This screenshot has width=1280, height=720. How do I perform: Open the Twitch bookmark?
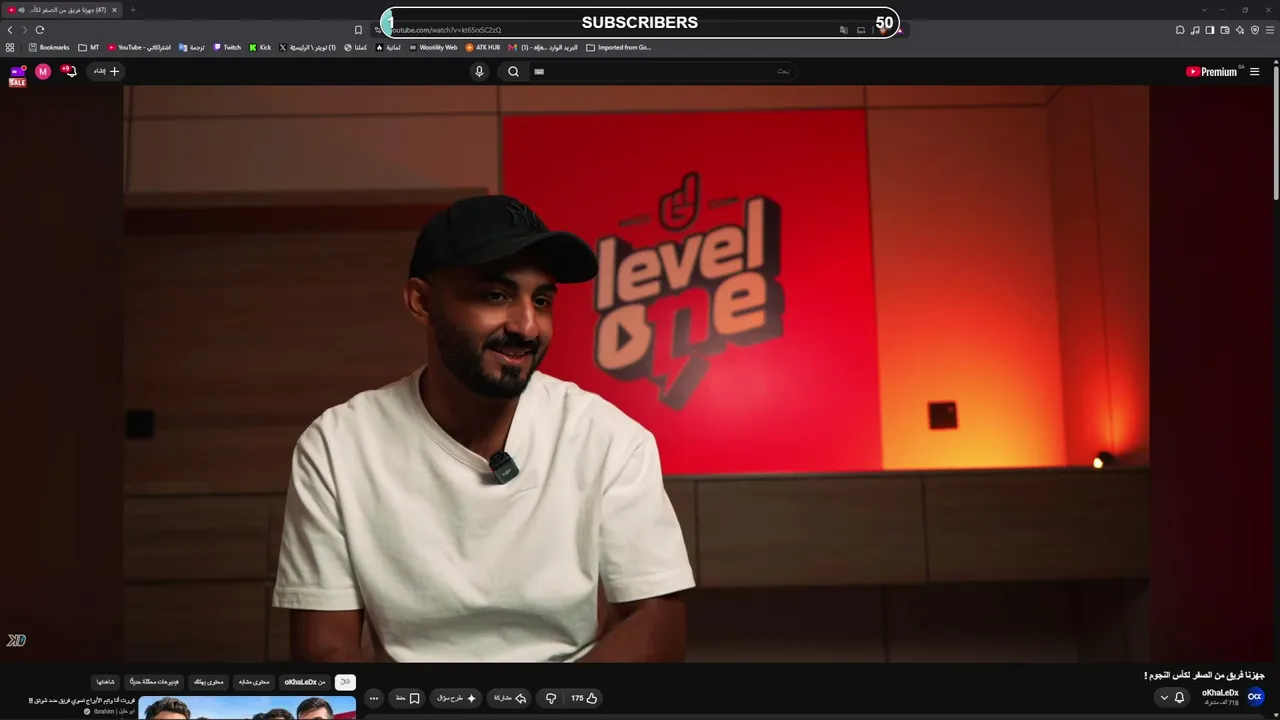227,47
